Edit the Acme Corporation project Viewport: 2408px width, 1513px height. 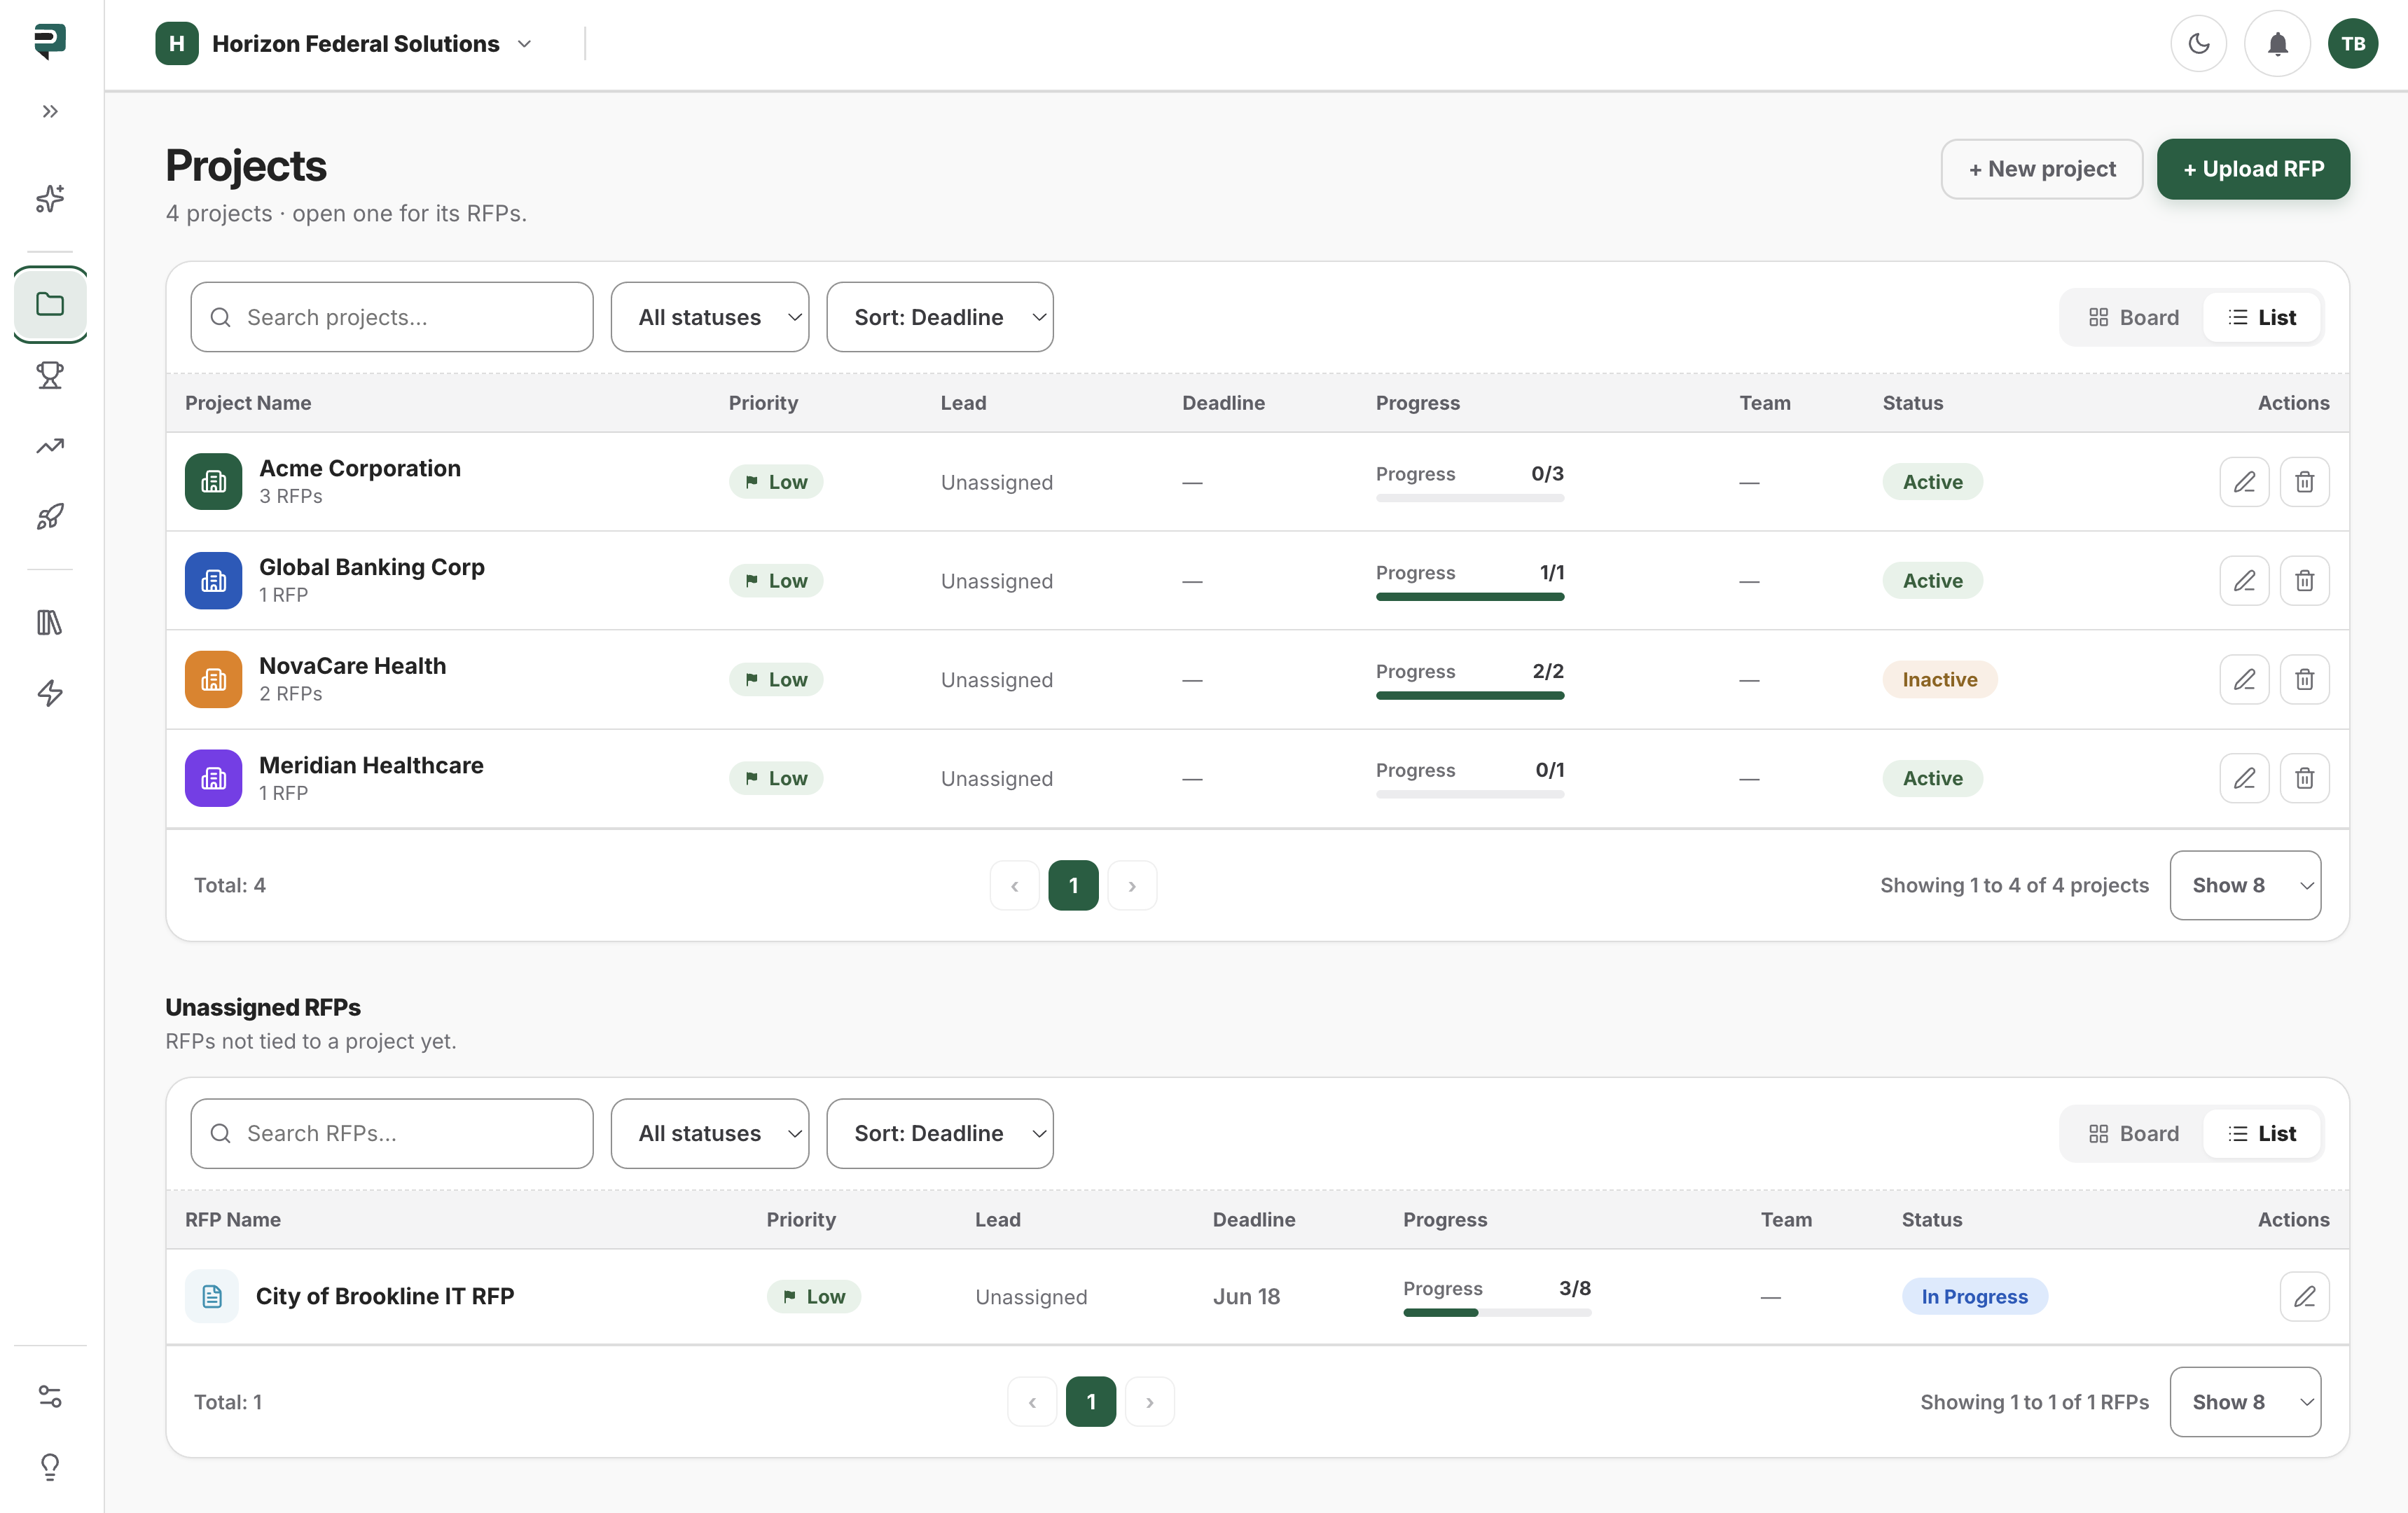click(2244, 482)
